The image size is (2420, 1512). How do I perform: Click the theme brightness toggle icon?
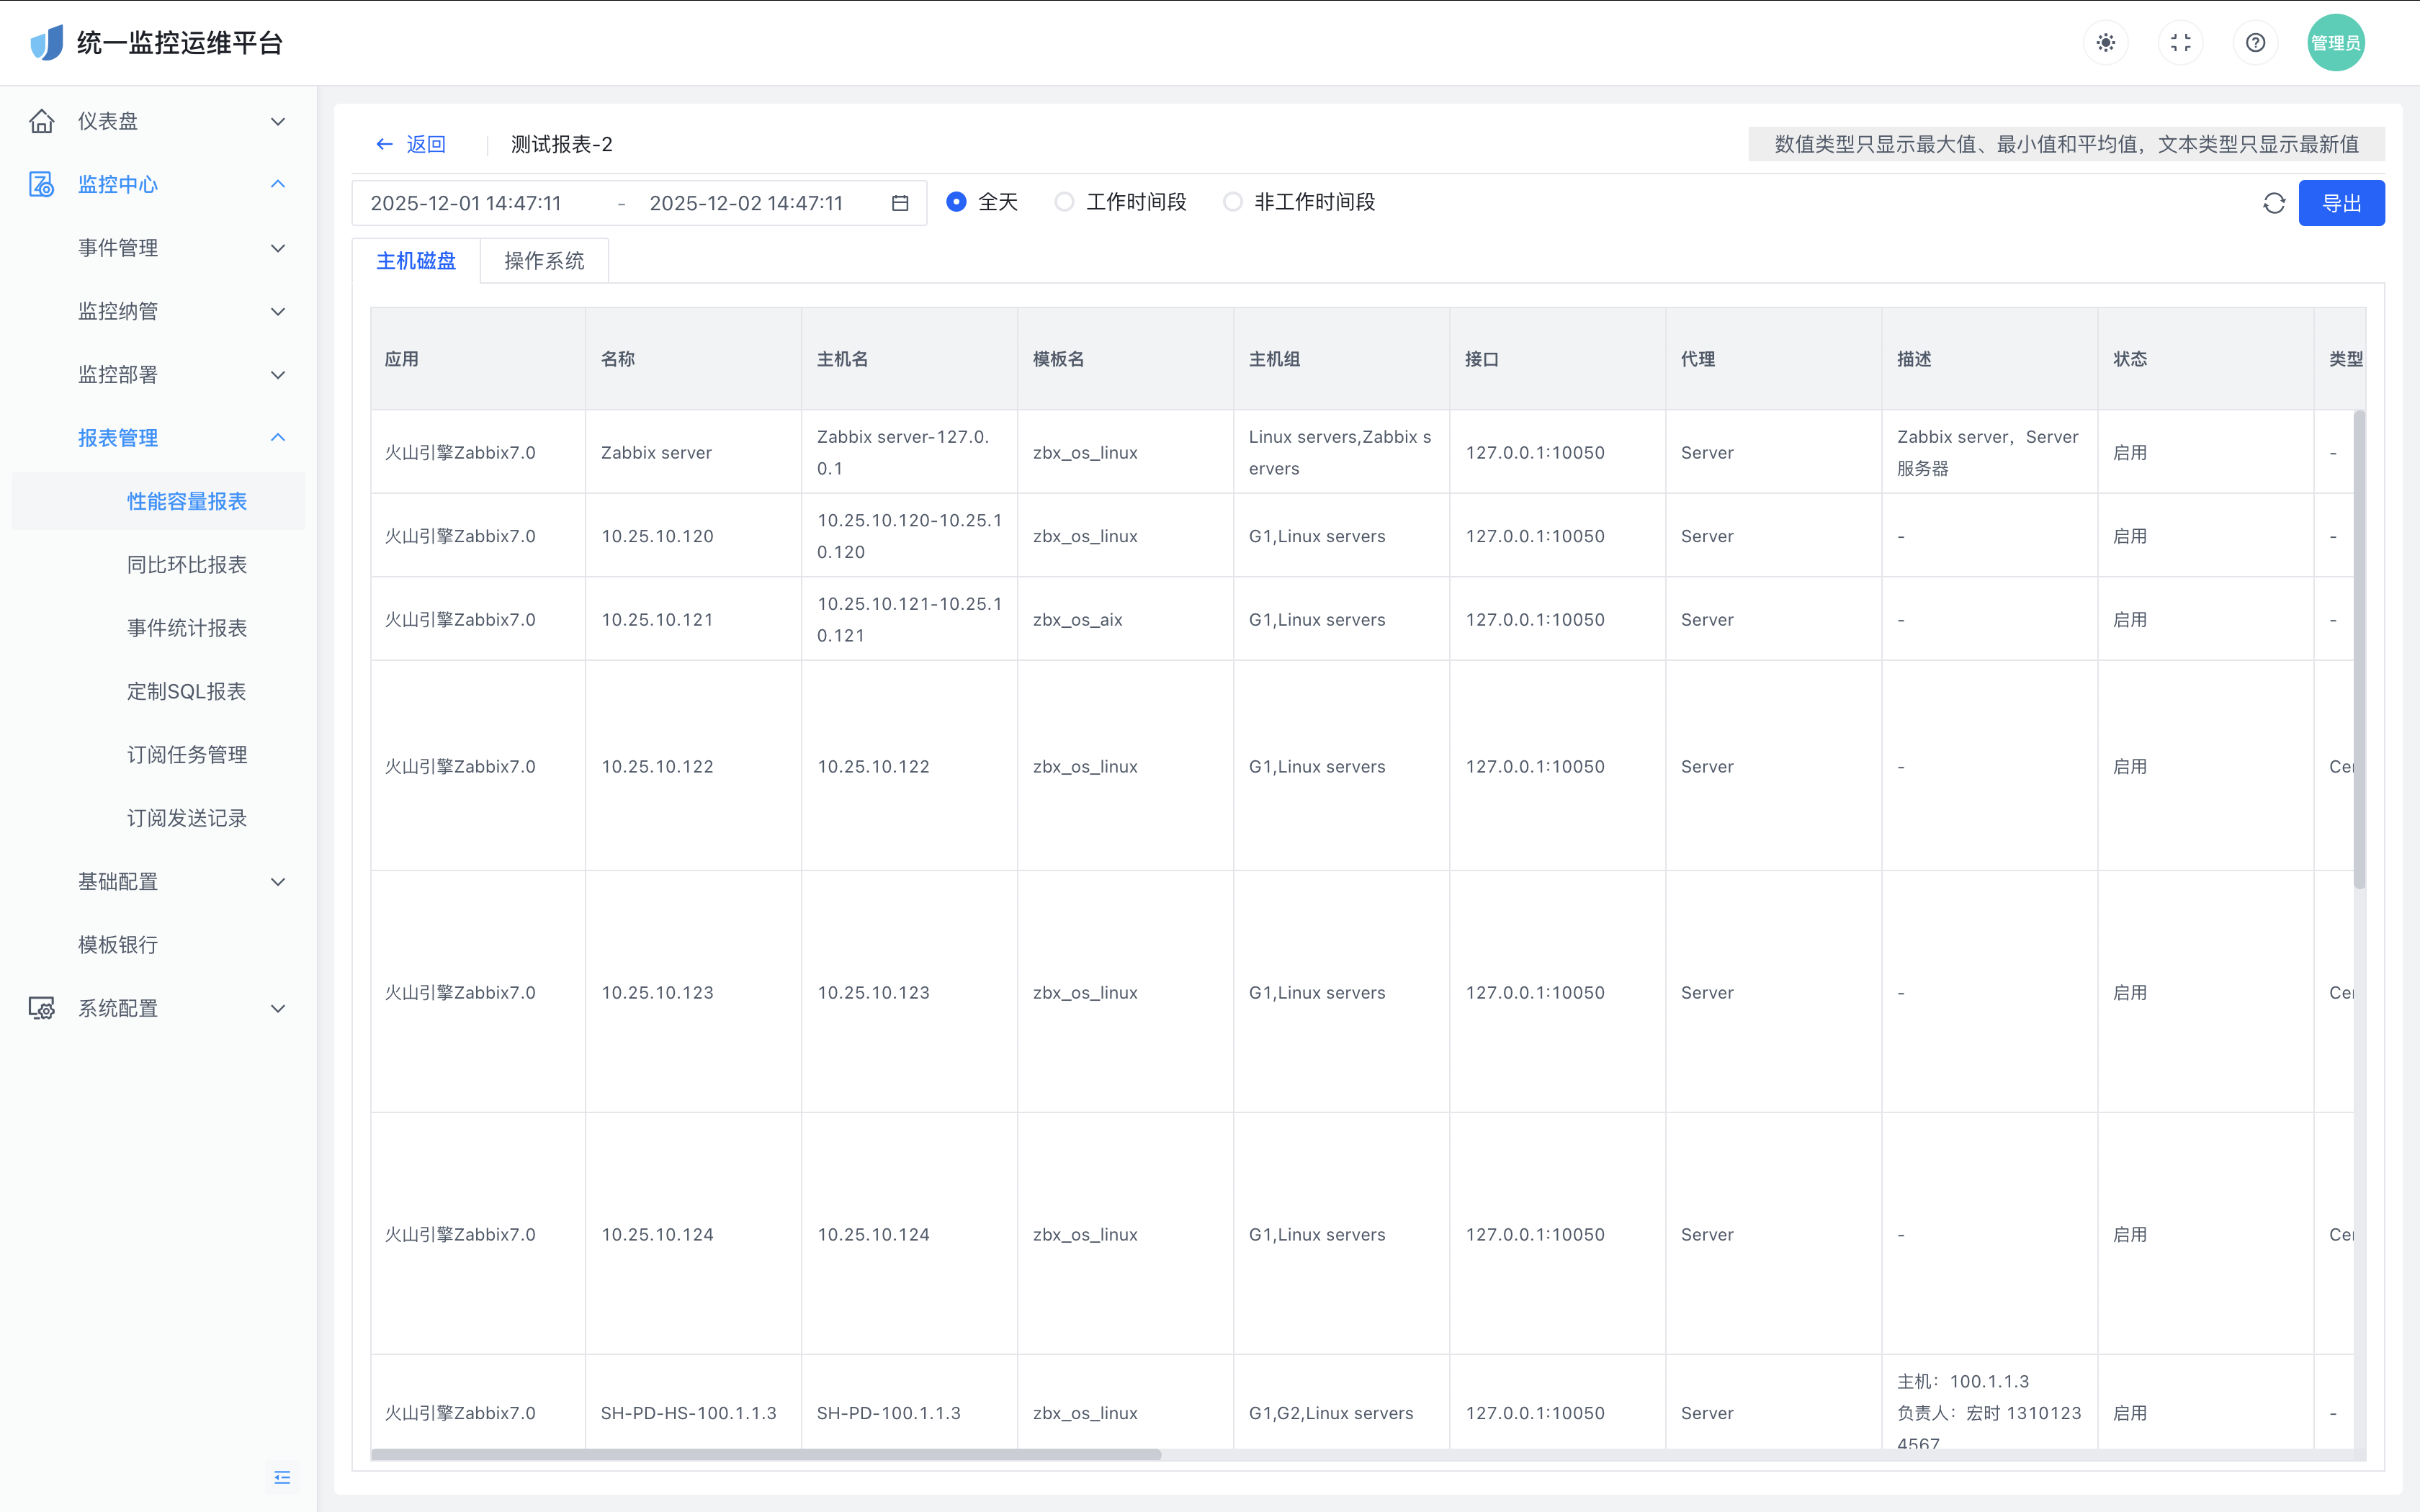pos(2106,43)
